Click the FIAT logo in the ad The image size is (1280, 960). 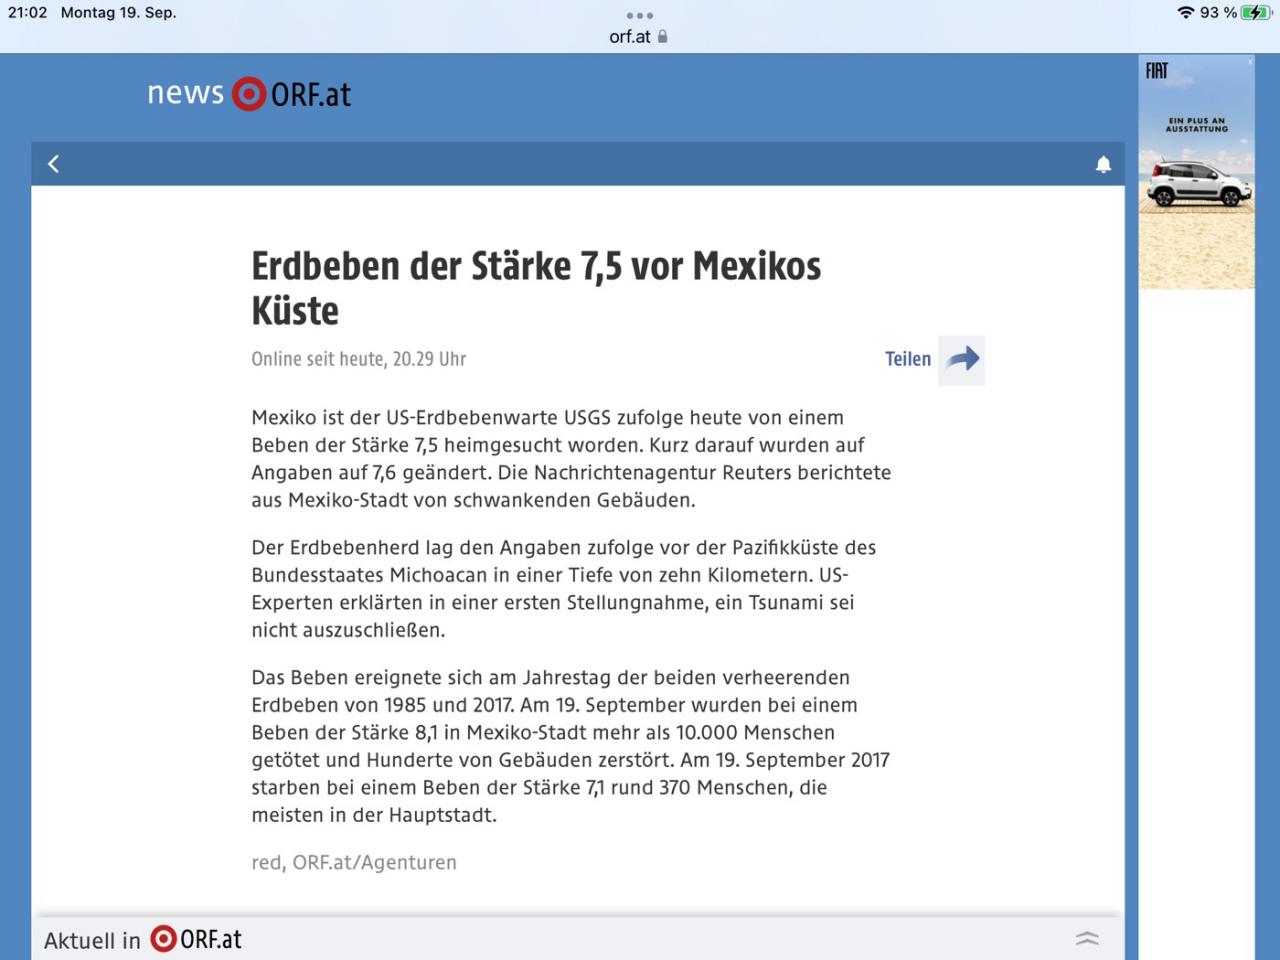[x=1157, y=70]
